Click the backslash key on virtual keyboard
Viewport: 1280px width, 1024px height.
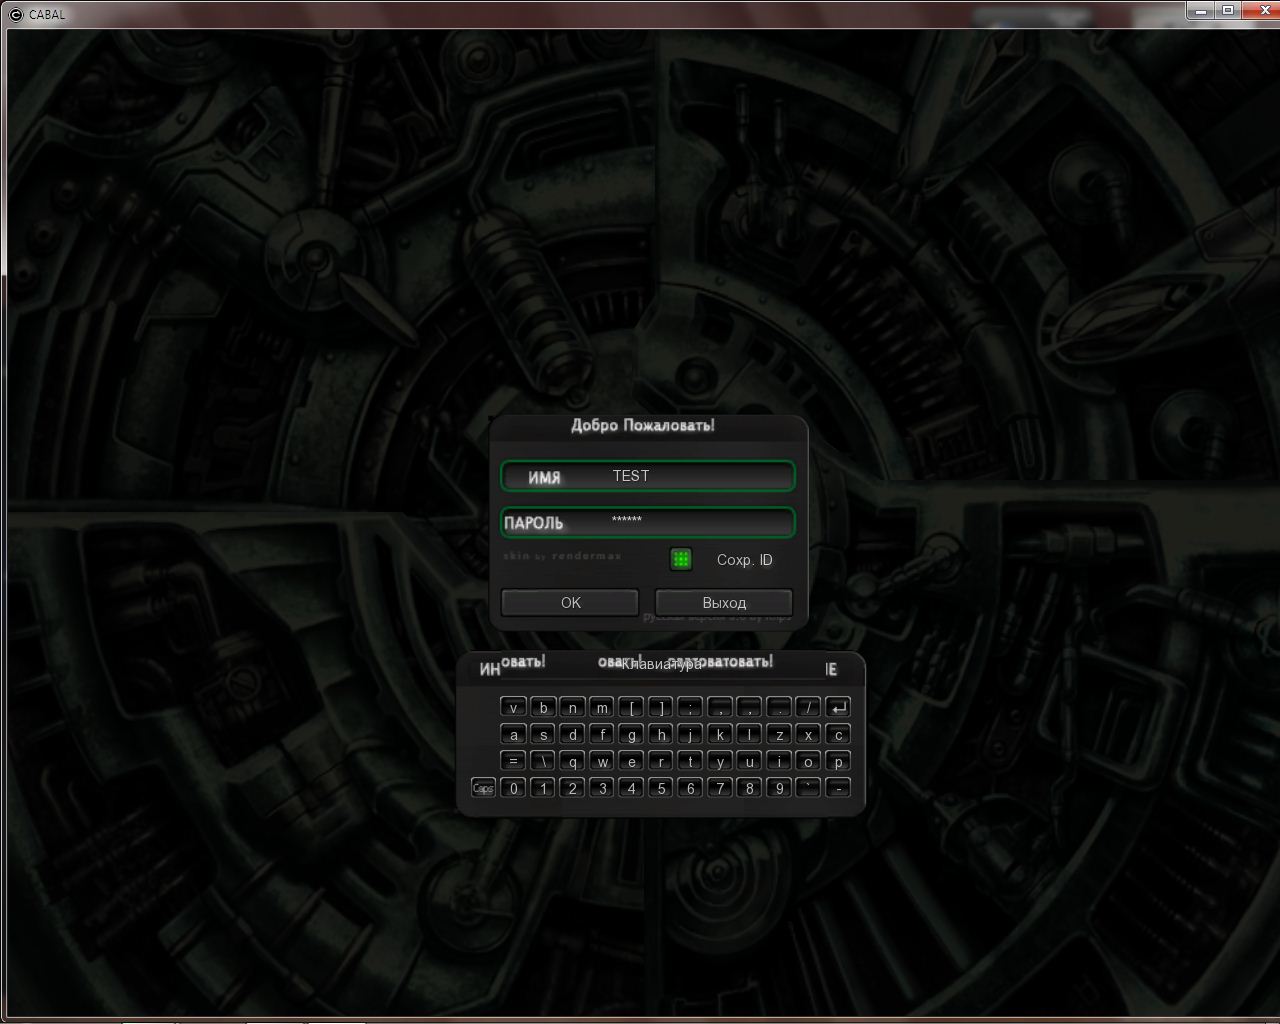pyautogui.click(x=543, y=761)
